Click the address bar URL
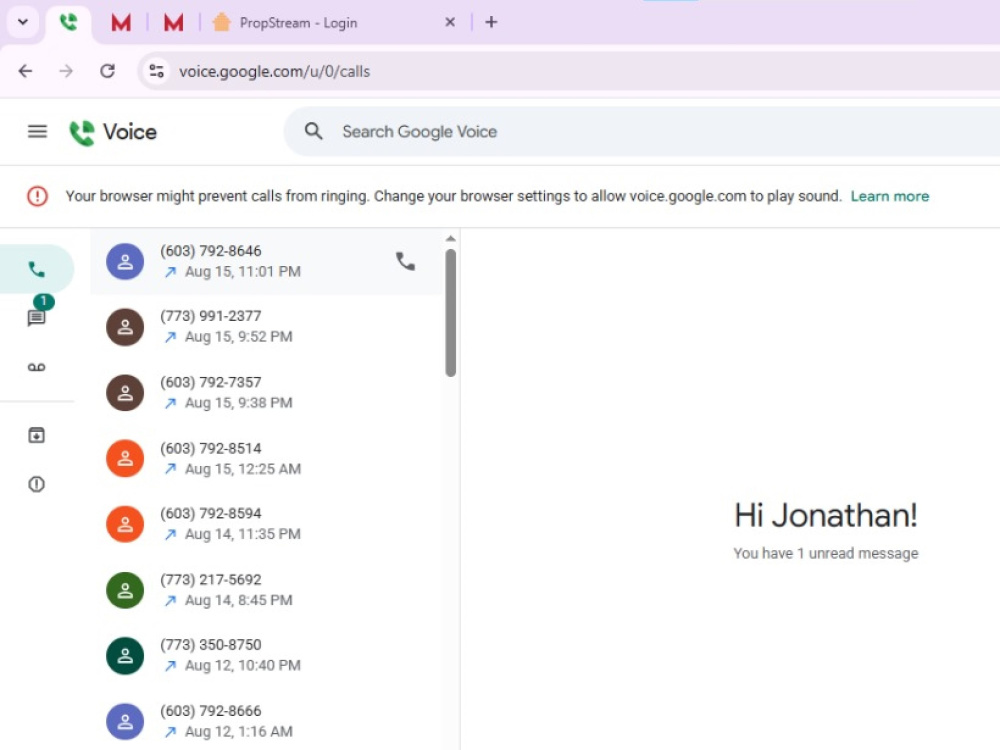This screenshot has width=1000, height=750. point(274,71)
